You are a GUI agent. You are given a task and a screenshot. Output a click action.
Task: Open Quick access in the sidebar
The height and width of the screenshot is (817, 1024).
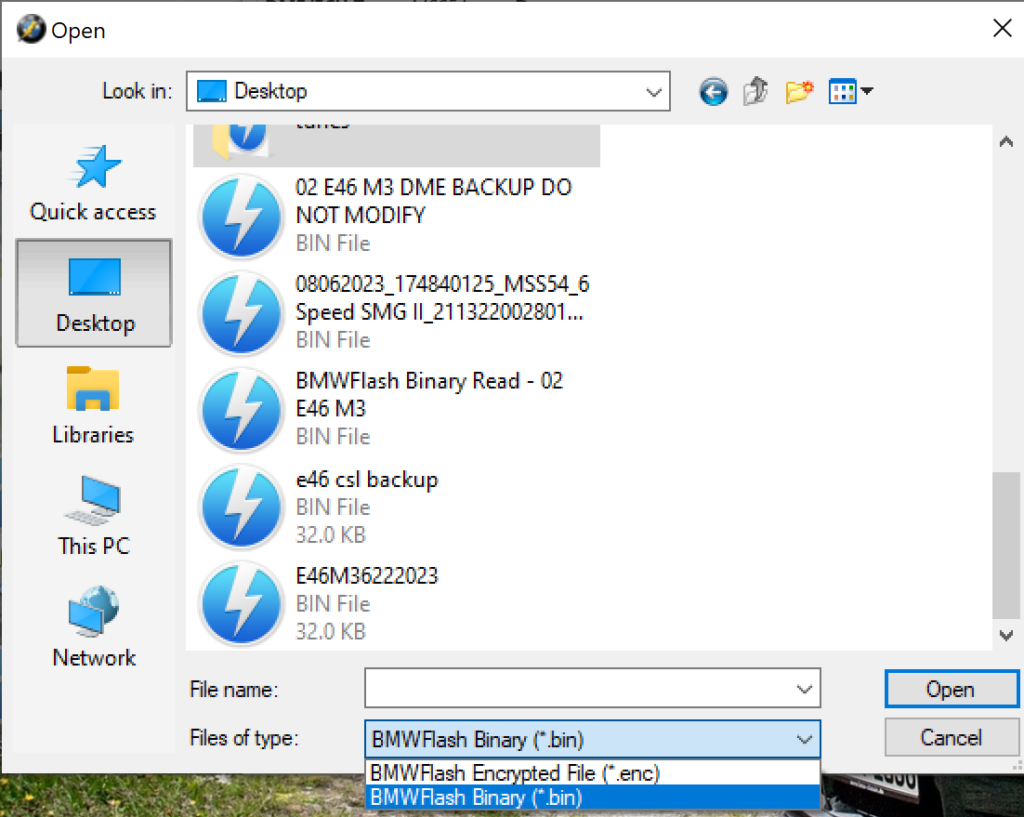coord(93,184)
